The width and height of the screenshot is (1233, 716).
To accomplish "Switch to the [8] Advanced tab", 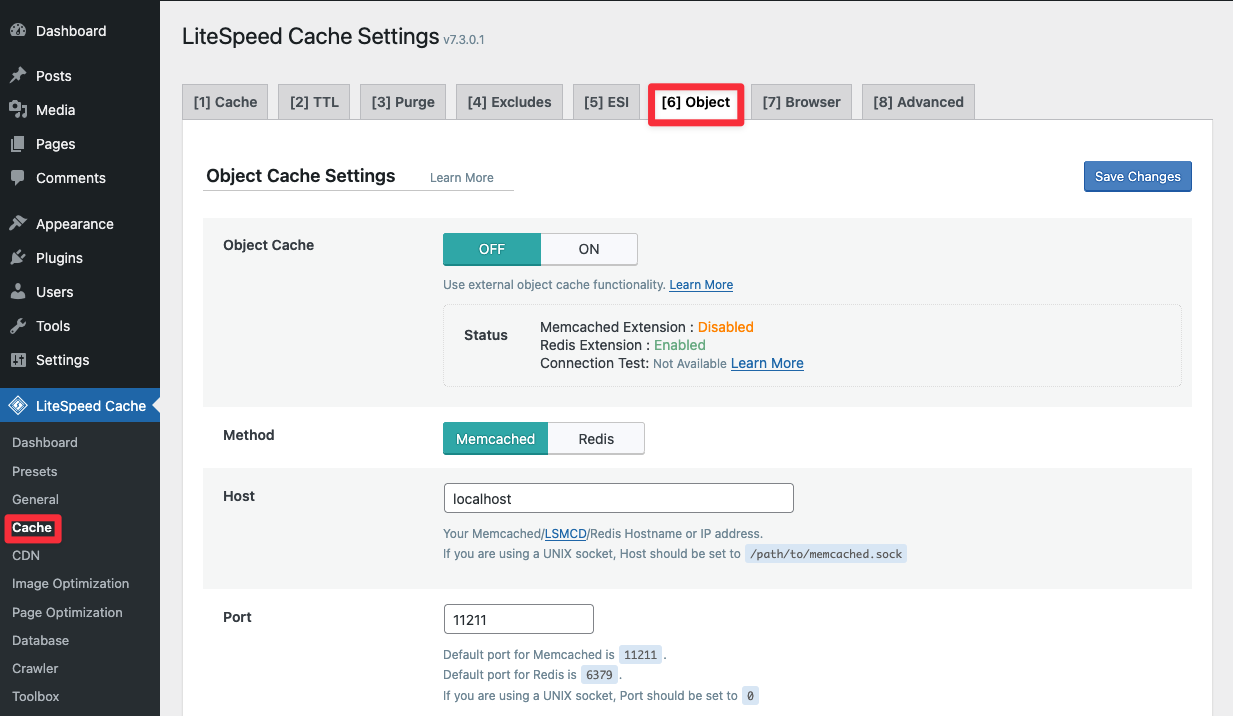I will pos(918,102).
